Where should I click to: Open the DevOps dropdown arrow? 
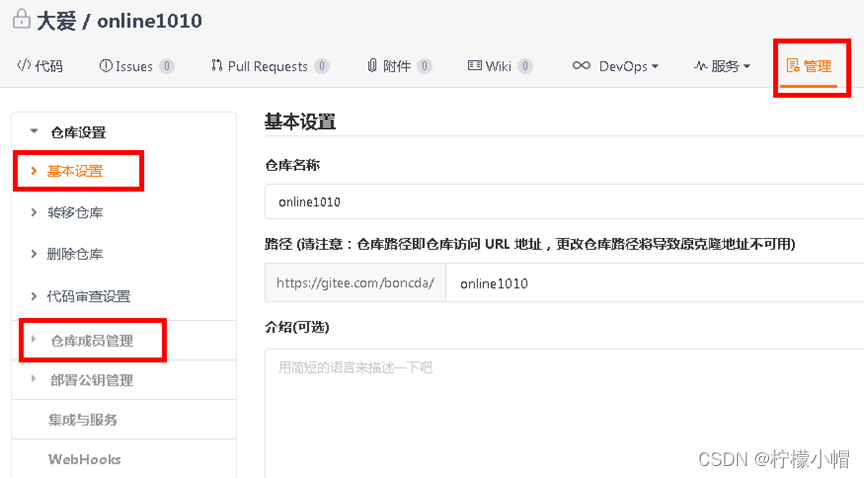655,67
